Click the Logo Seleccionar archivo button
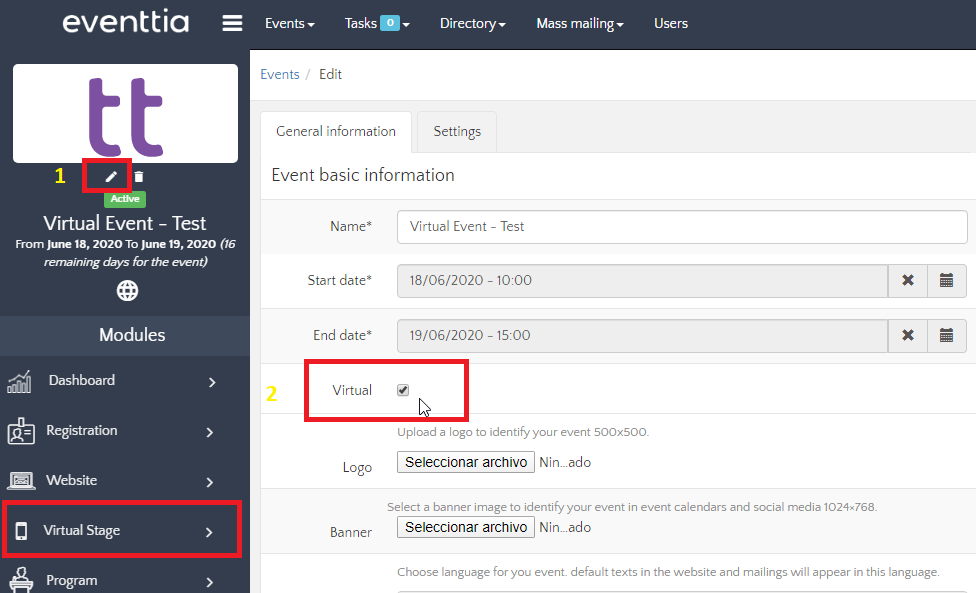The height and width of the screenshot is (593, 976). coord(466,462)
